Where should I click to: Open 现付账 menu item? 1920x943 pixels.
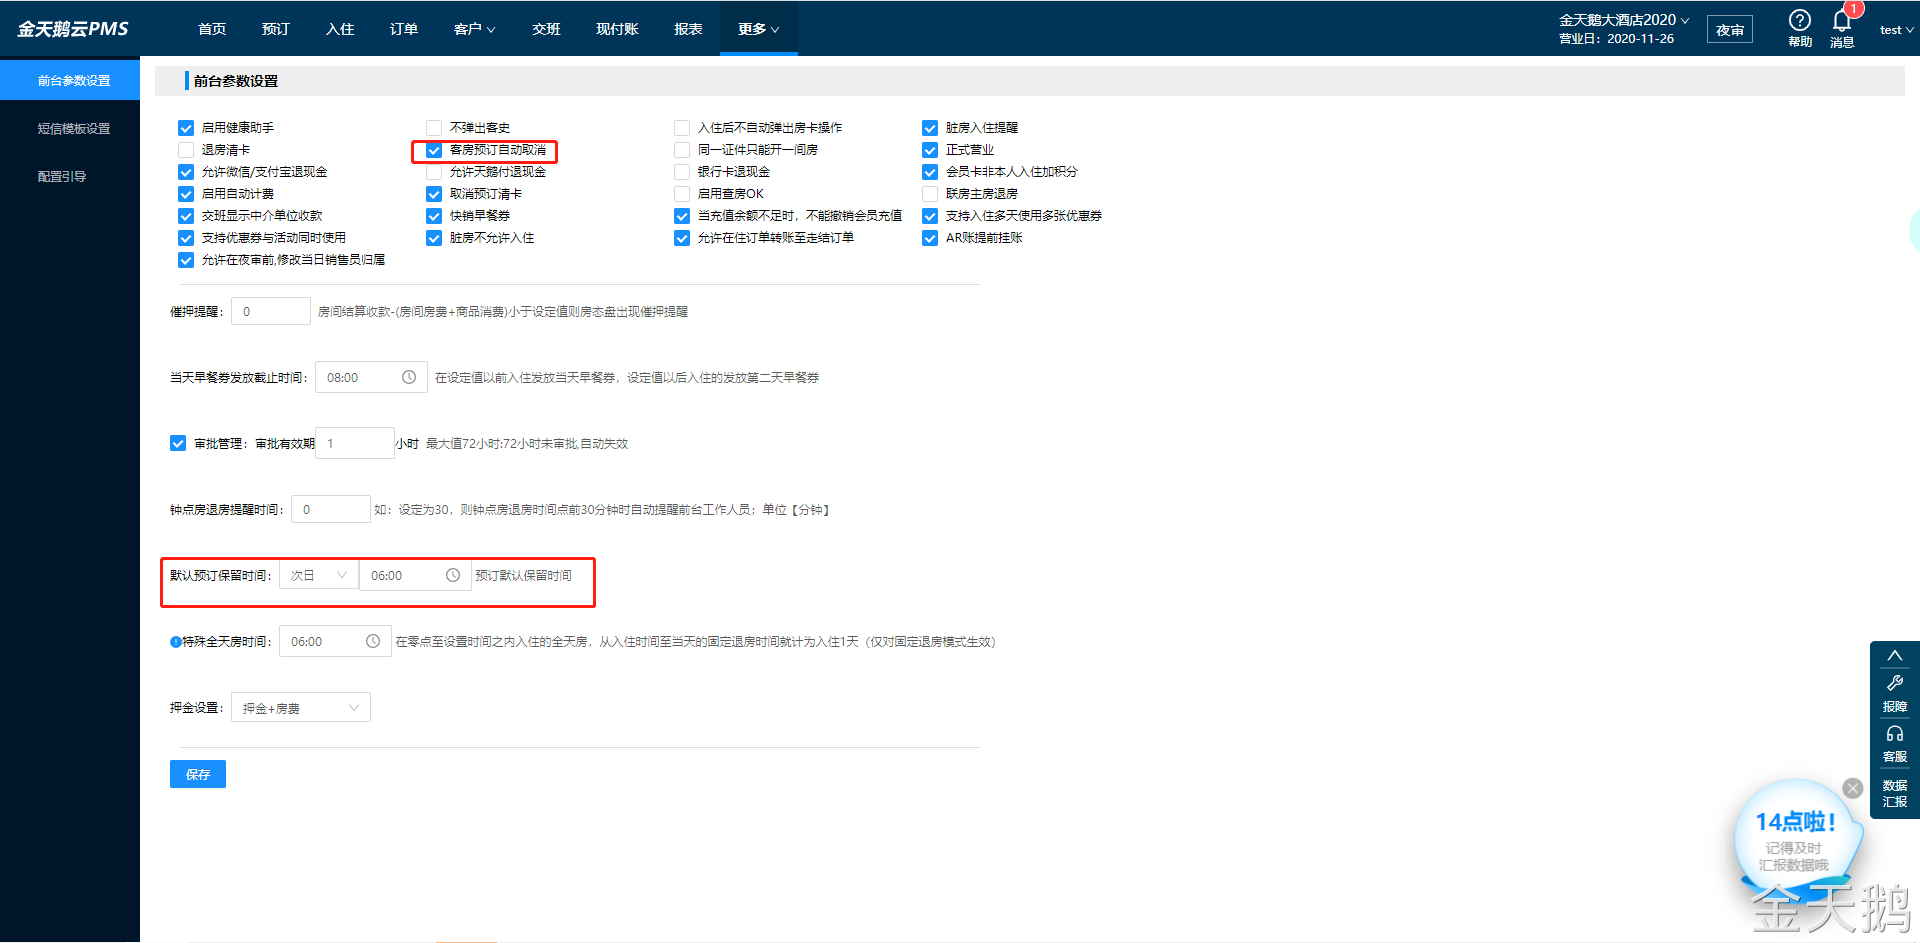click(x=617, y=29)
